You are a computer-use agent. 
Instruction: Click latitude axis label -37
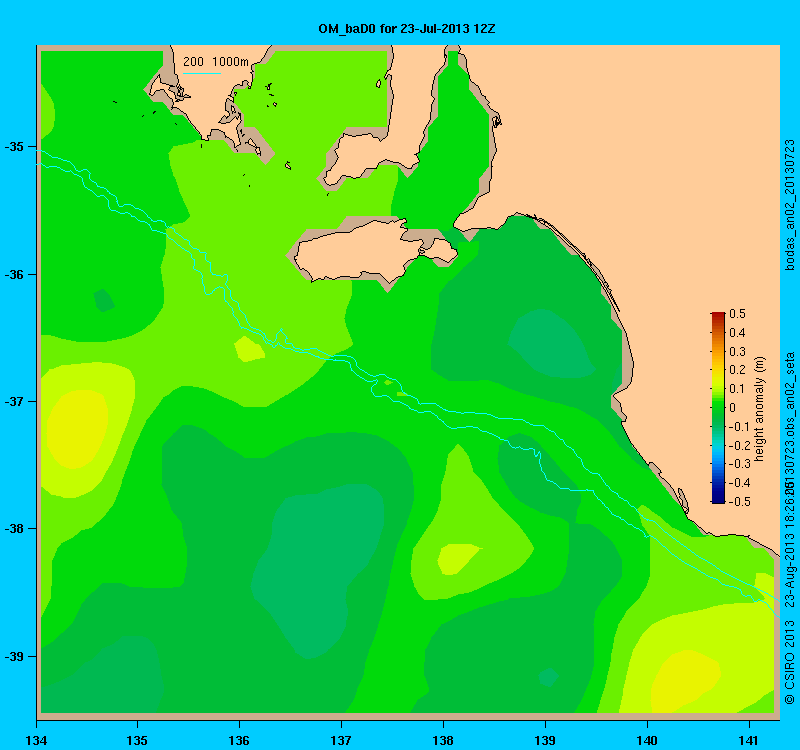(14, 402)
